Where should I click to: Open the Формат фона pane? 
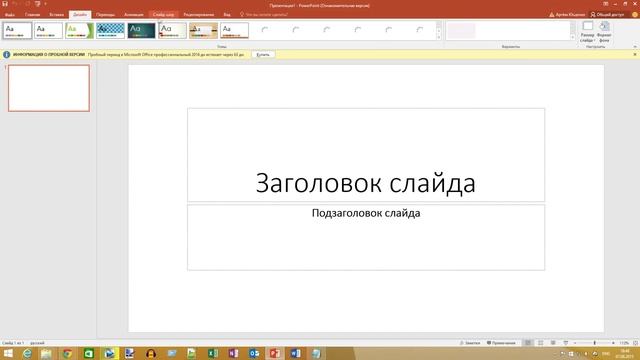pyautogui.click(x=604, y=32)
